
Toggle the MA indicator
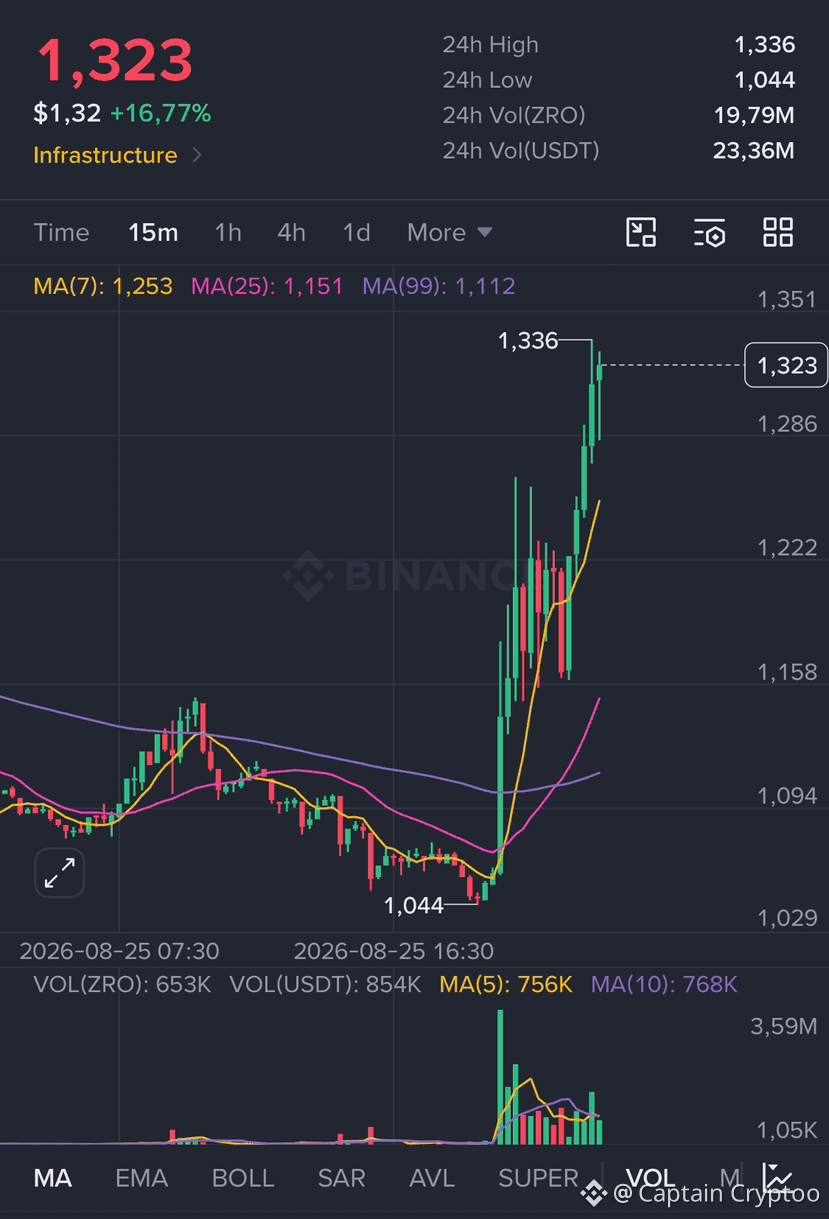pyautogui.click(x=53, y=1178)
